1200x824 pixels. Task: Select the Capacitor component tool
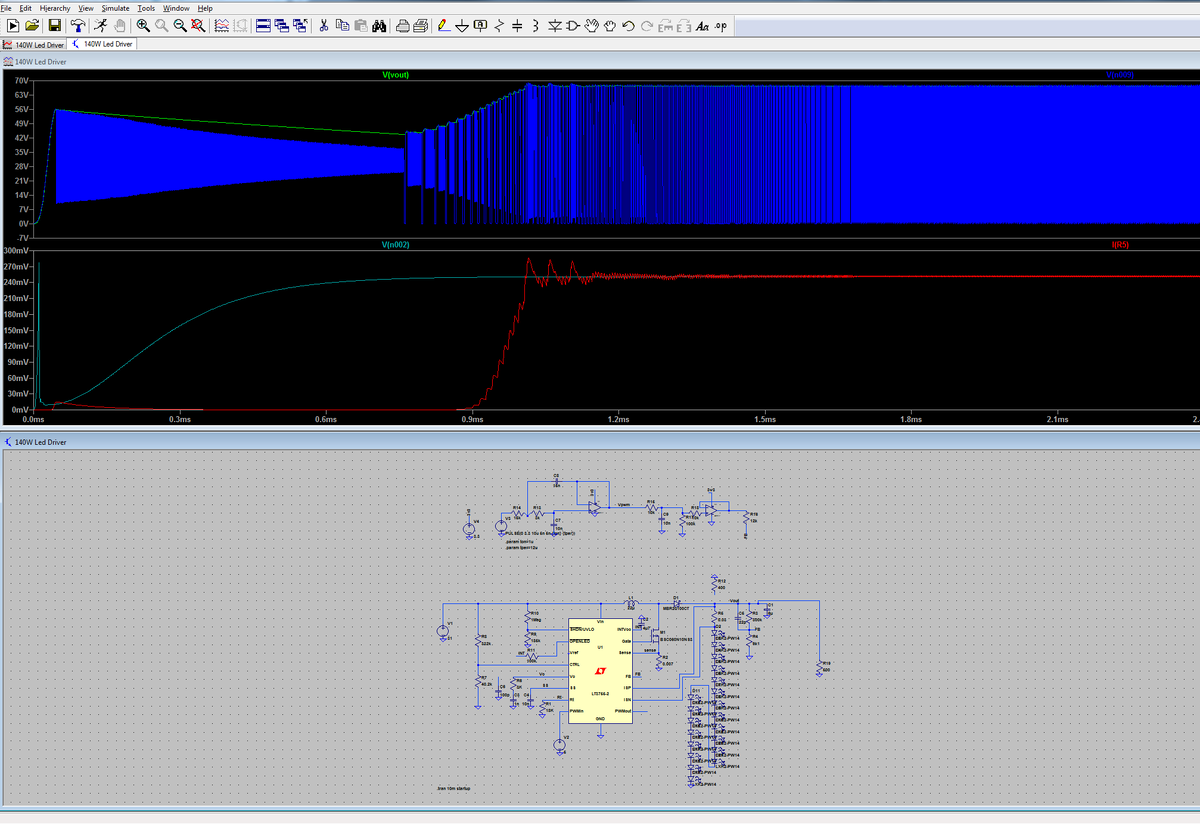pos(517,25)
